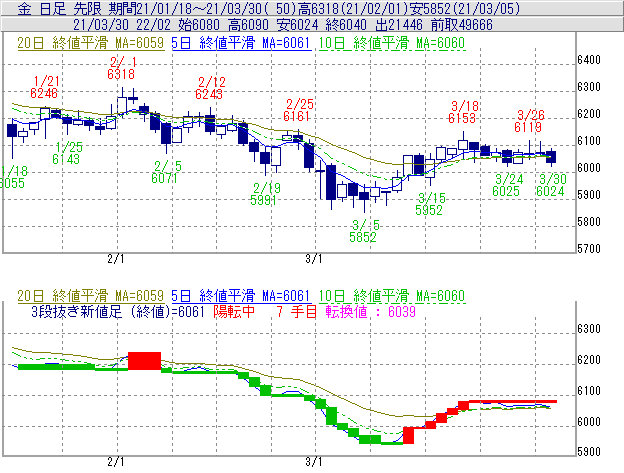624x473 pixels.
Task: Click the magenta 転換値：6039 text
Action: point(370,311)
